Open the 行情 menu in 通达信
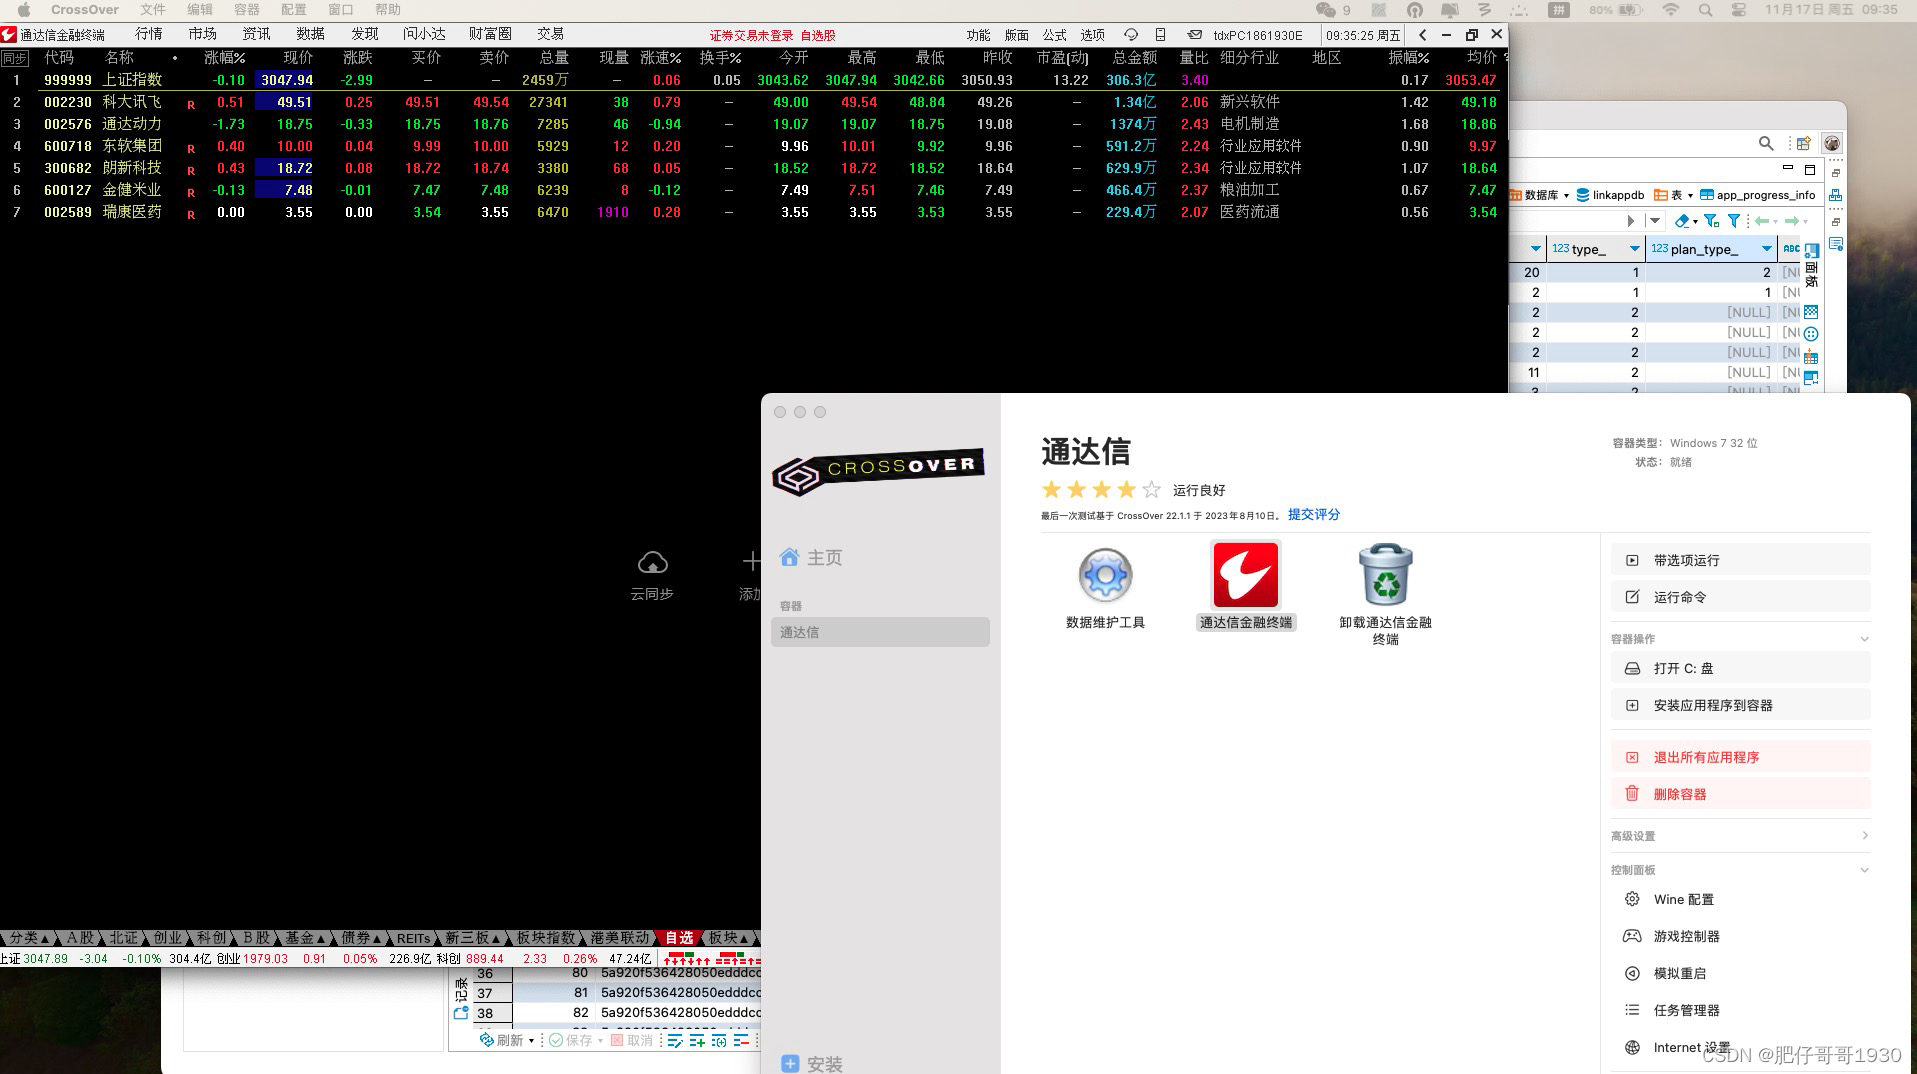 tap(148, 34)
